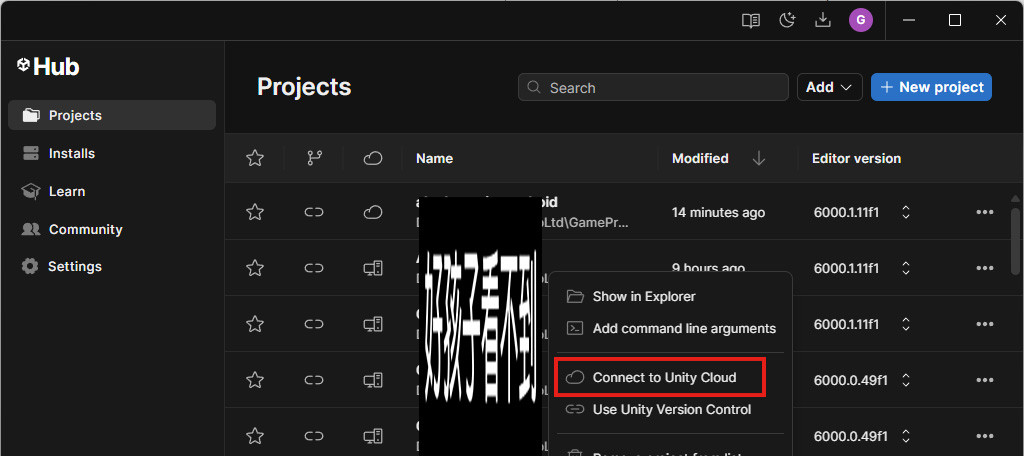This screenshot has width=1024, height=456.
Task: Choose Use Unity Version Control
Action: pos(671,410)
